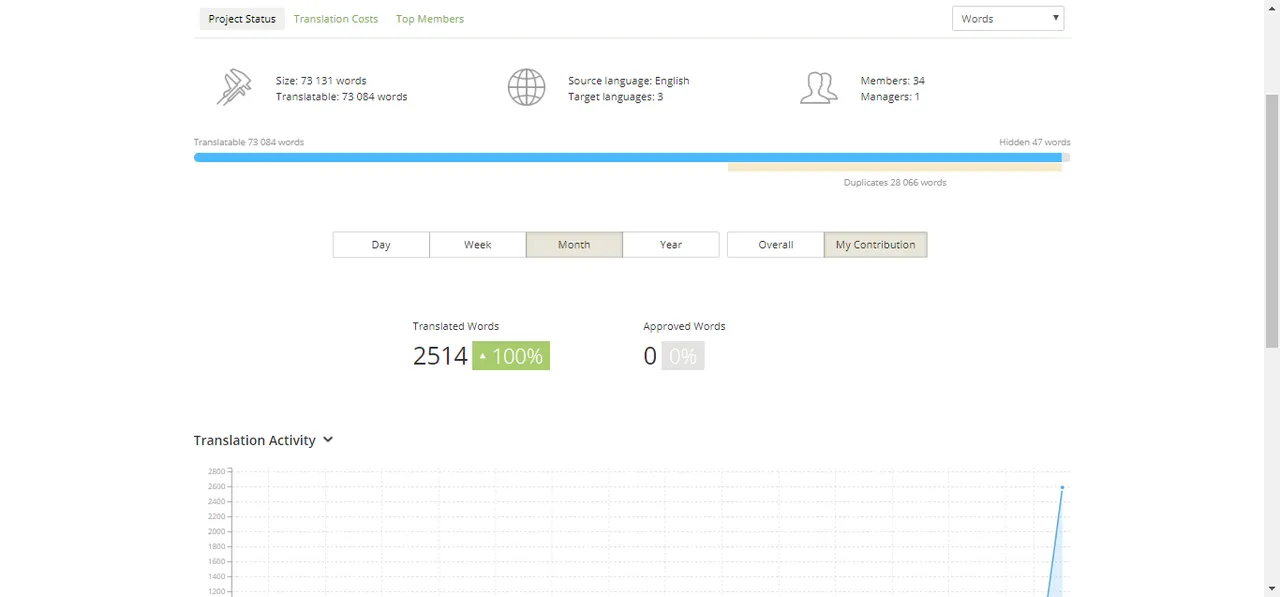Open the Project Status tab
This screenshot has height=597, width=1280.
(x=242, y=19)
